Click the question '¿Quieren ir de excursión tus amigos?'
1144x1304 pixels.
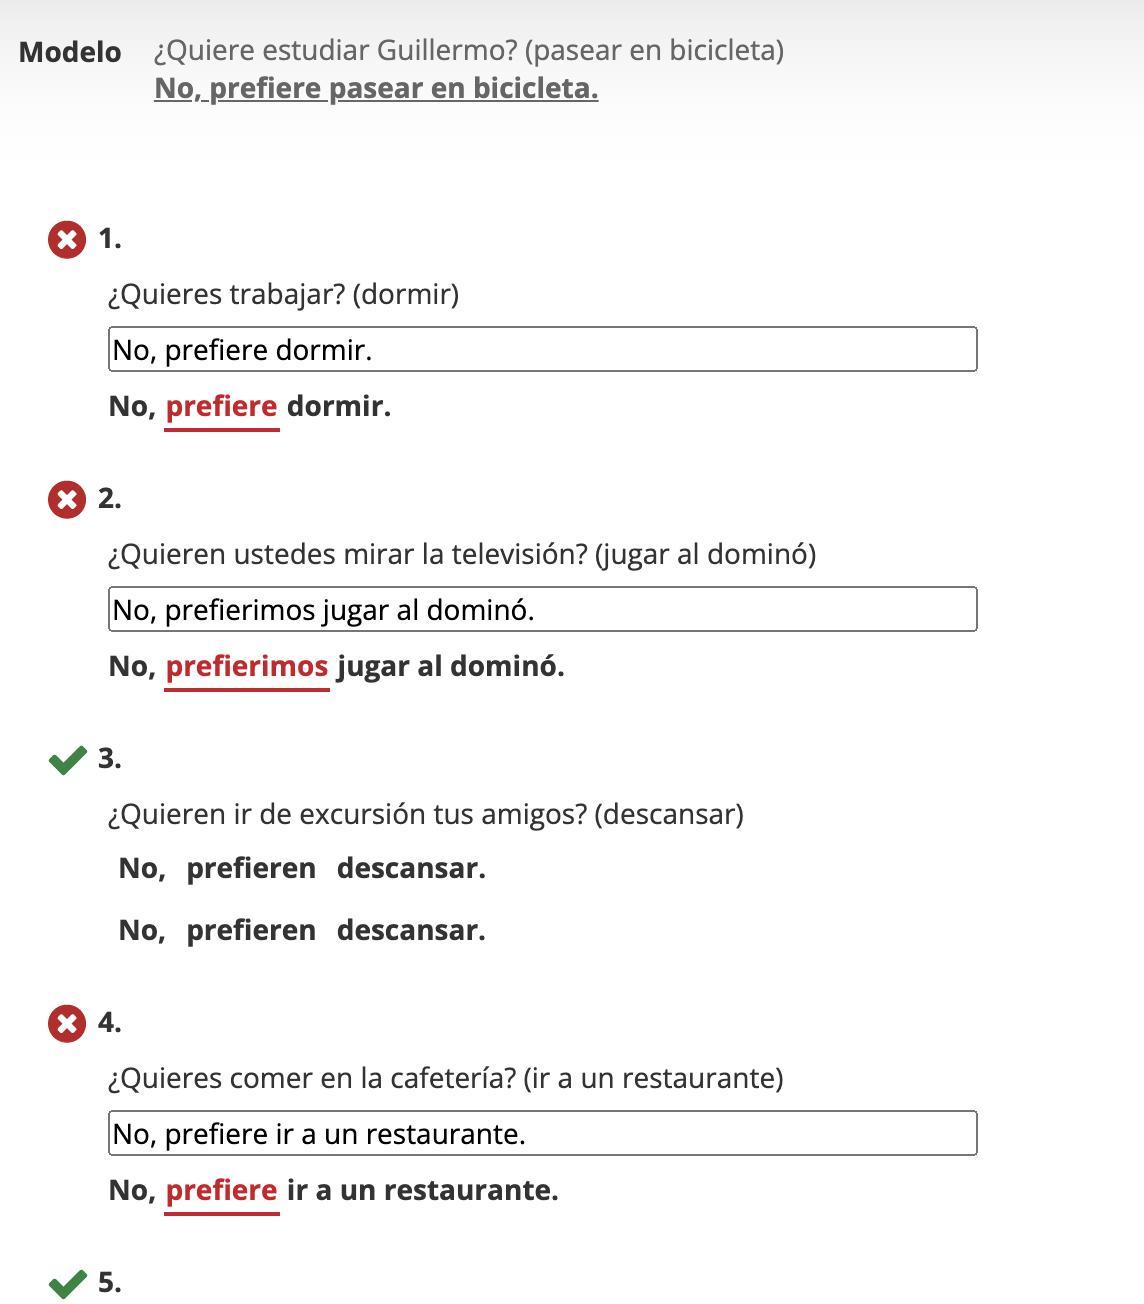(425, 815)
